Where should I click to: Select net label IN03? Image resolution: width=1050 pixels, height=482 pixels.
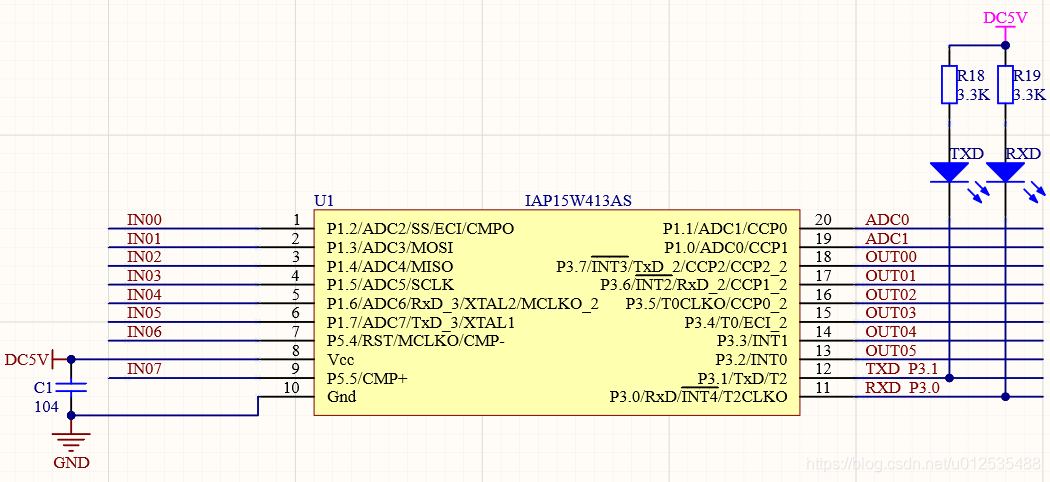pos(144,276)
